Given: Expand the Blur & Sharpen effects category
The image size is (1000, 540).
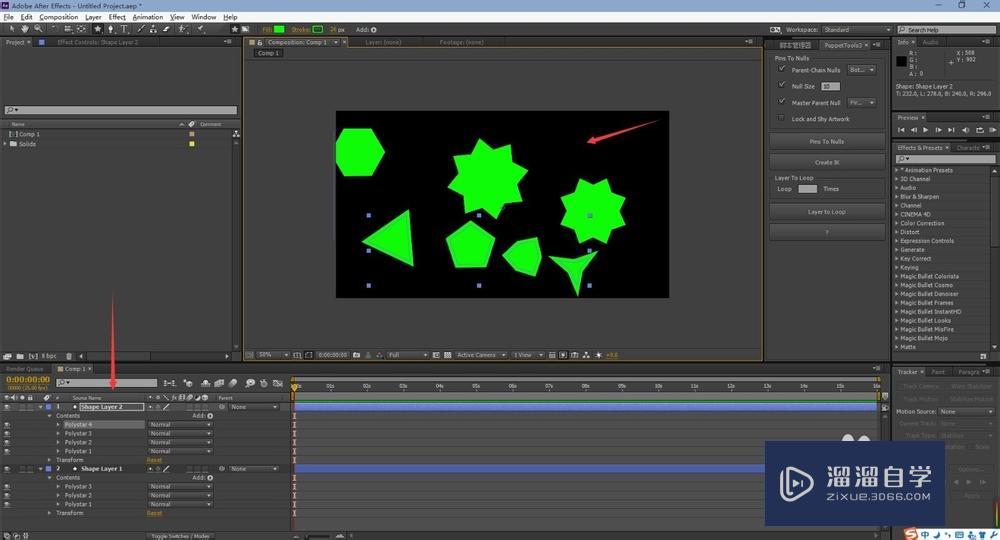Looking at the screenshot, I should click(897, 197).
